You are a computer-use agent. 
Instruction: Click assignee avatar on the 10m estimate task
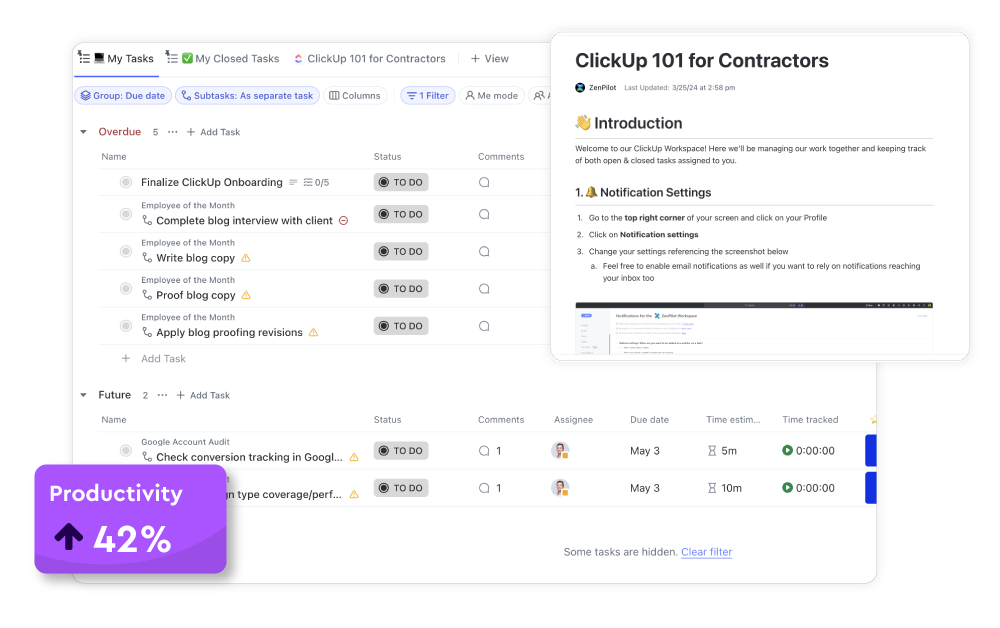(560, 488)
